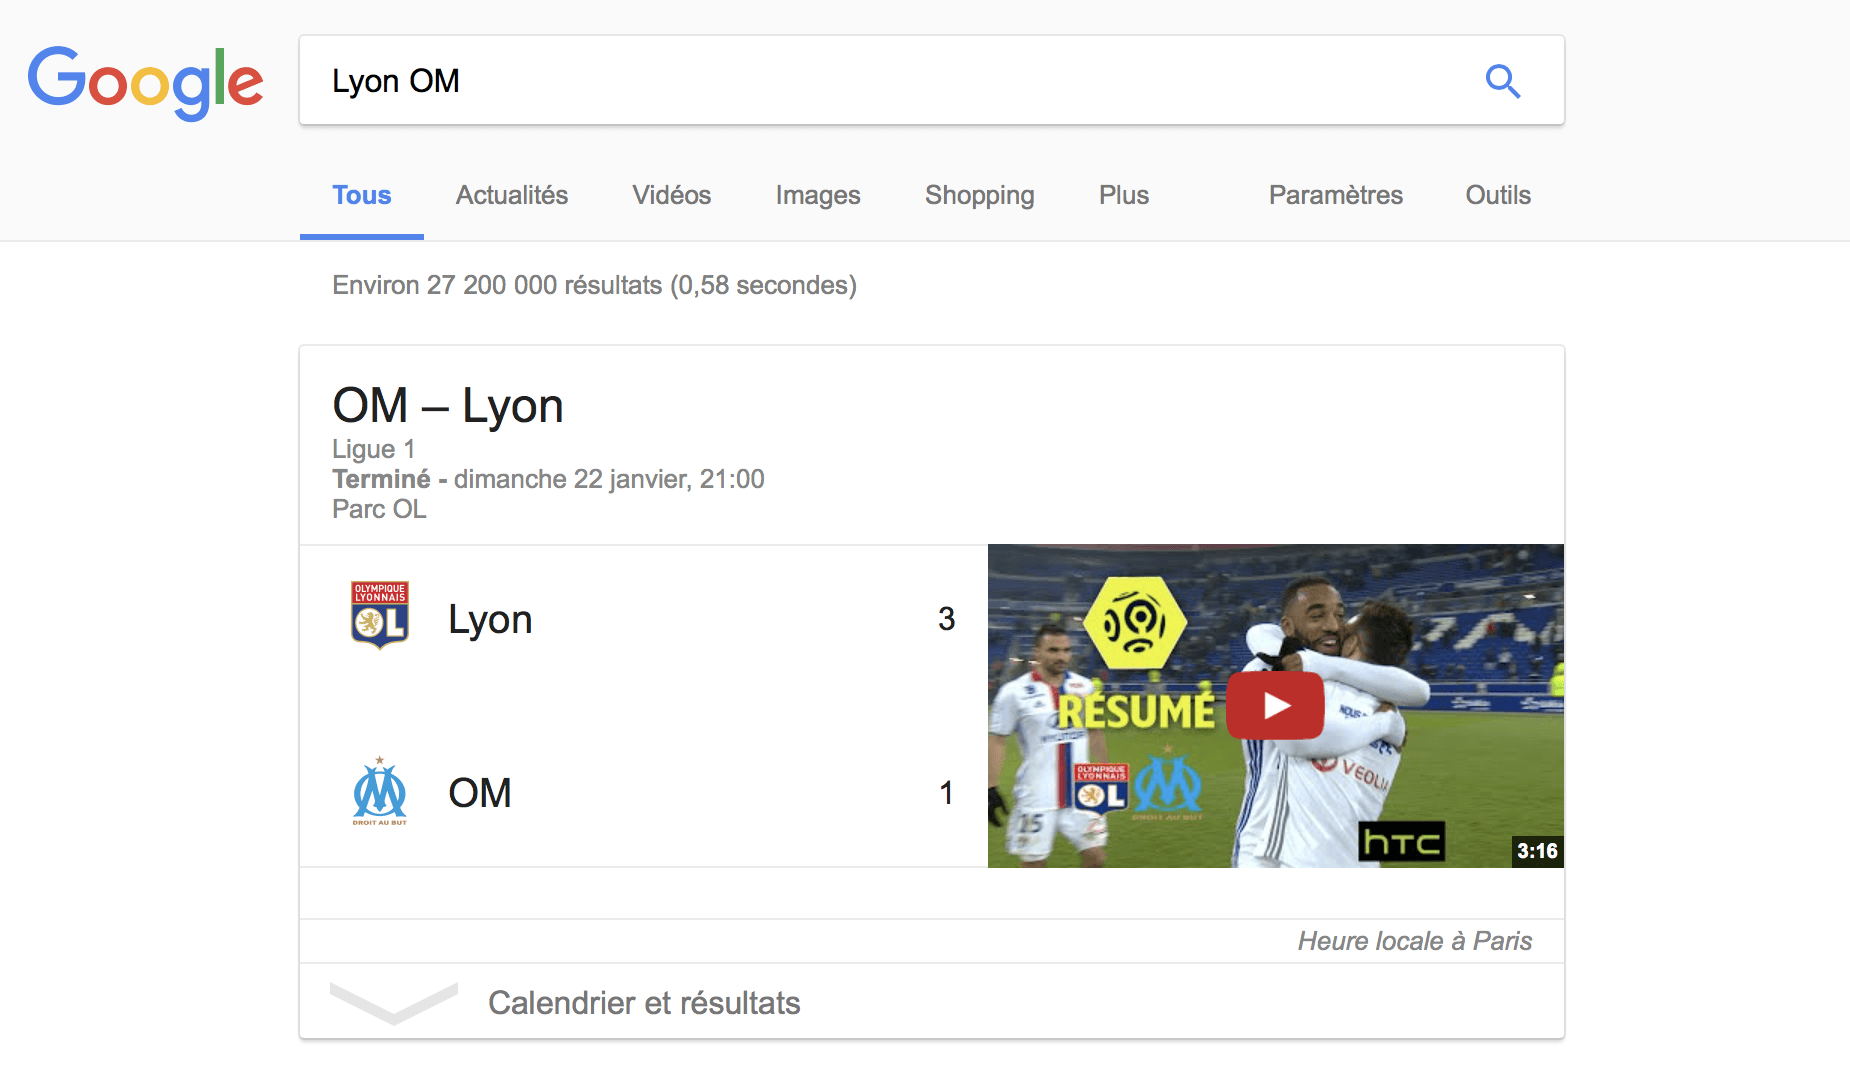Click the Parc OL venue text

[379, 509]
